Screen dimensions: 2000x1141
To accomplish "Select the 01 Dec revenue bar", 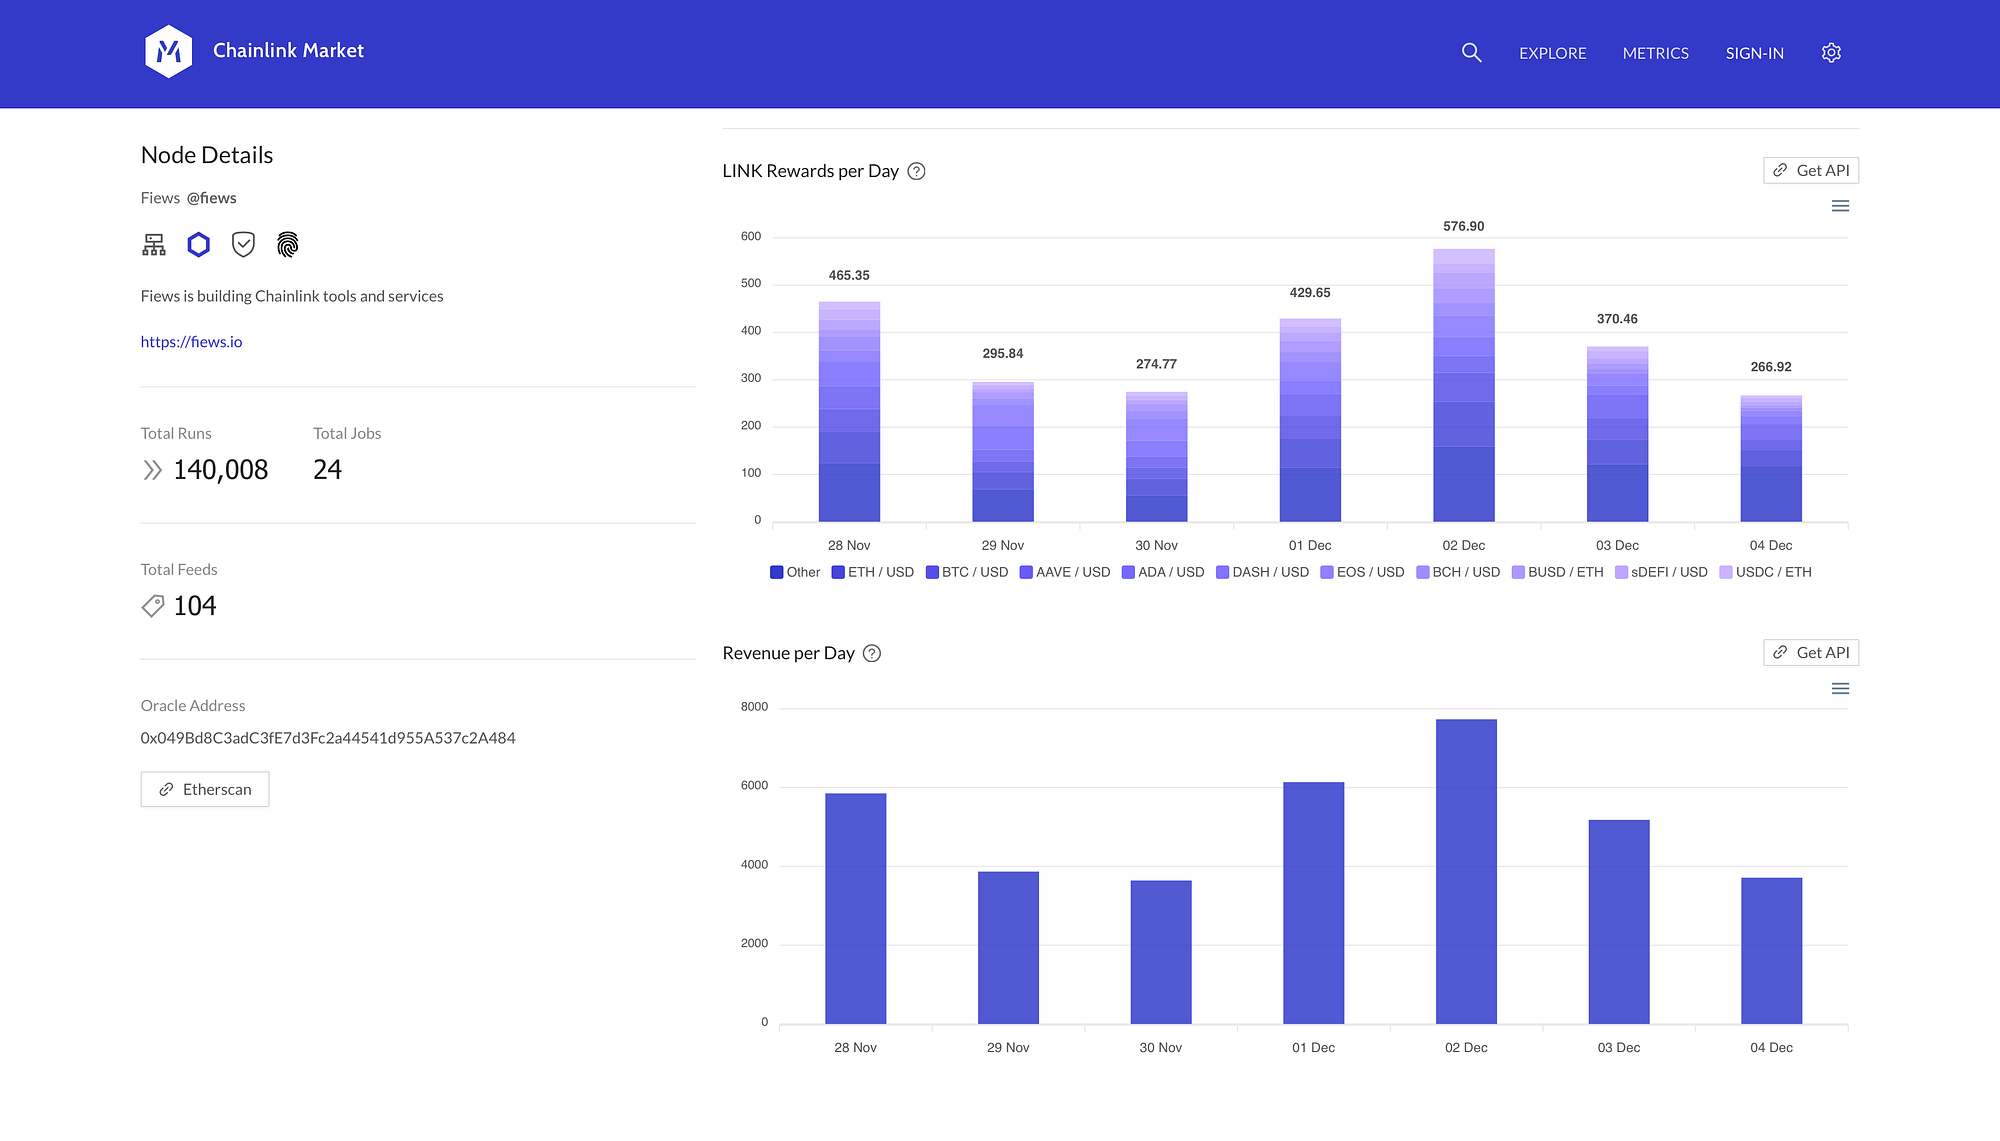I will [x=1314, y=903].
